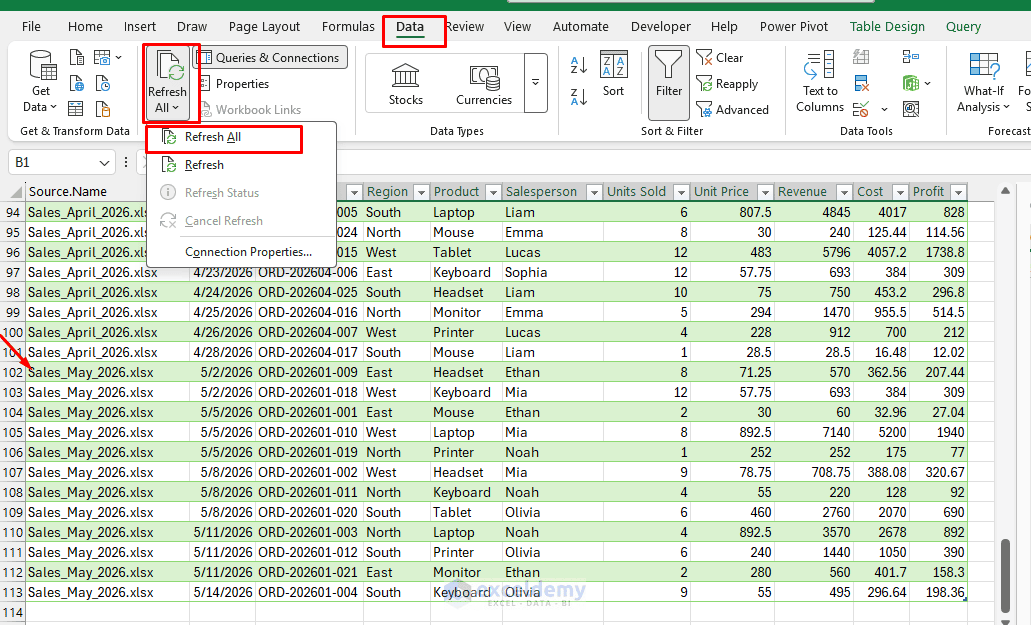Click the From Table/Range icon

point(77,108)
